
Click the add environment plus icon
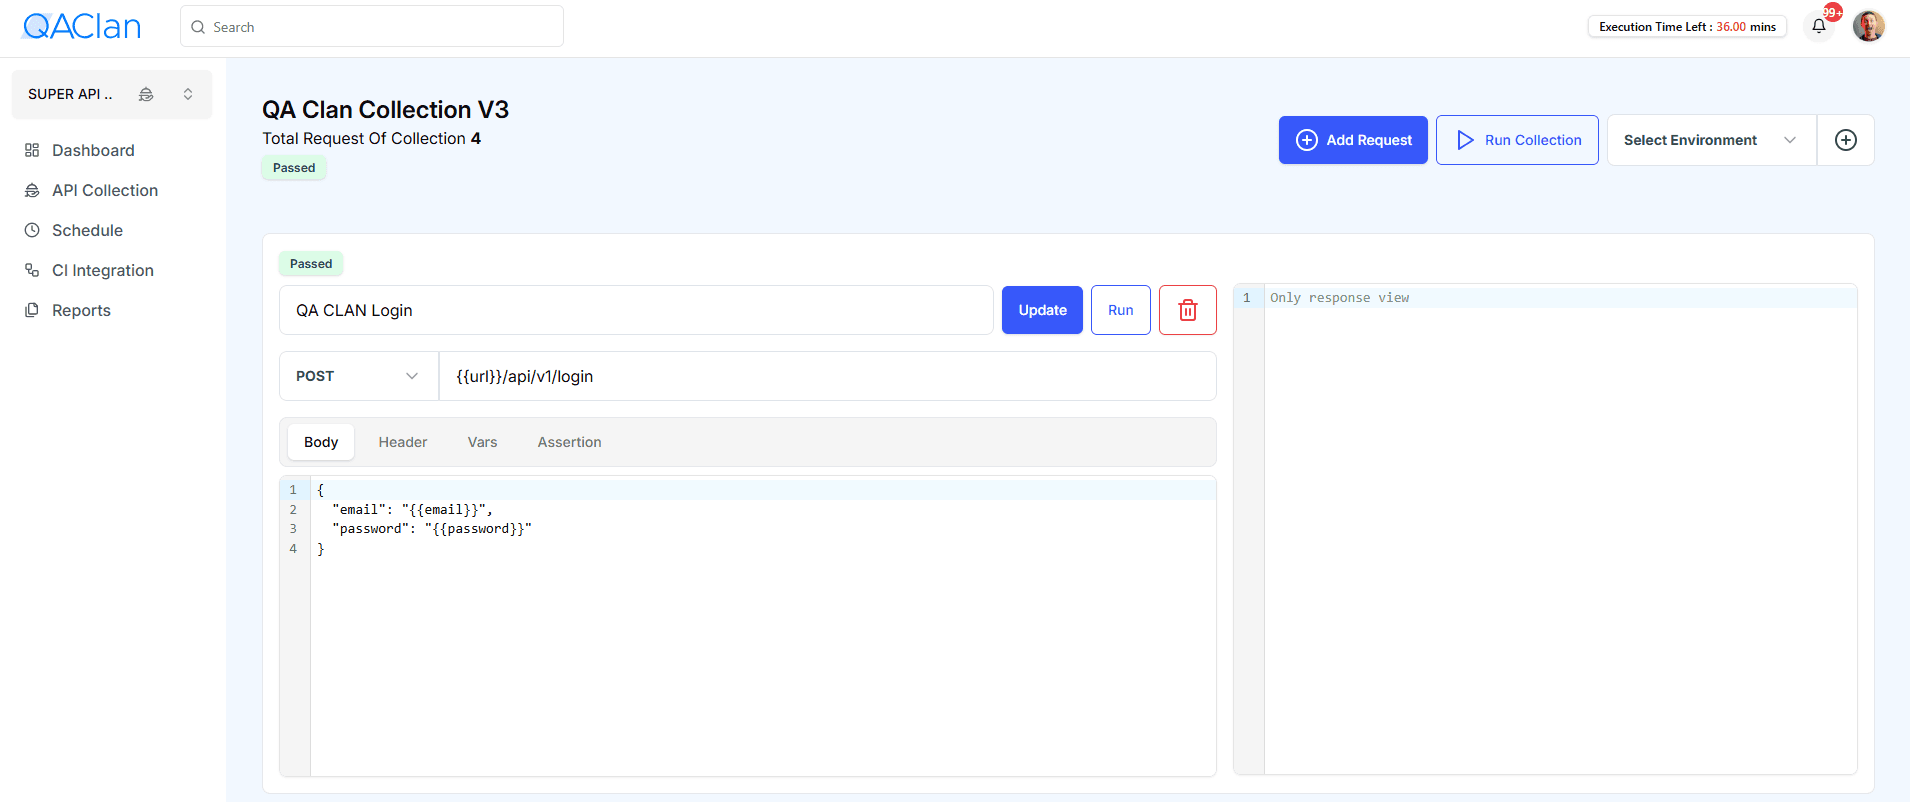tap(1846, 140)
